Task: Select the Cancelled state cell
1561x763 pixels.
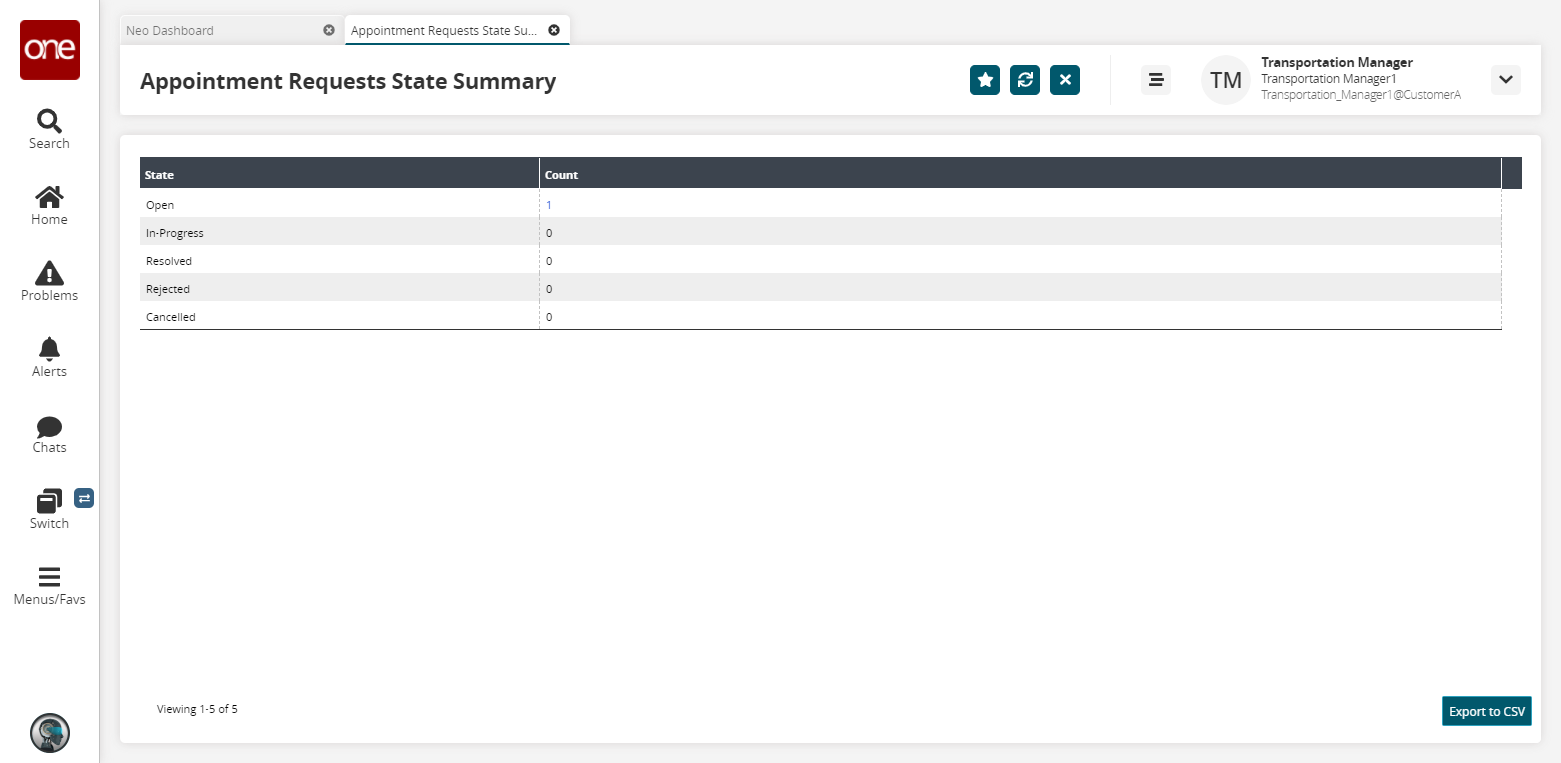Action: click(339, 316)
